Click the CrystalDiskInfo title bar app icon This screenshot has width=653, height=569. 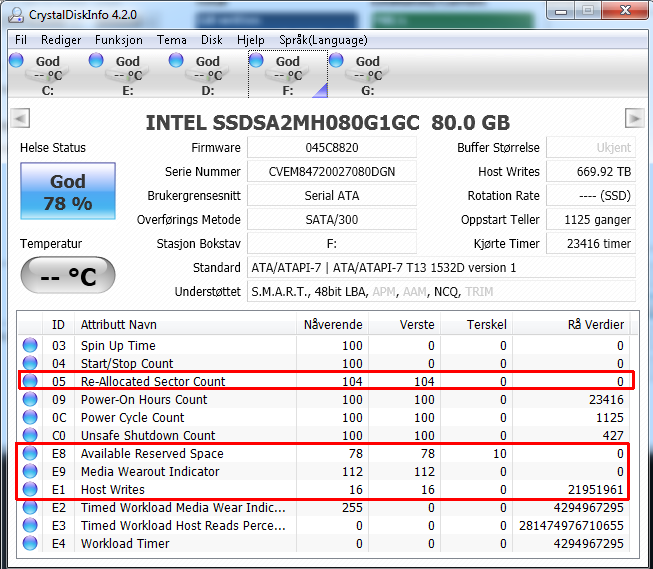[x=16, y=15]
